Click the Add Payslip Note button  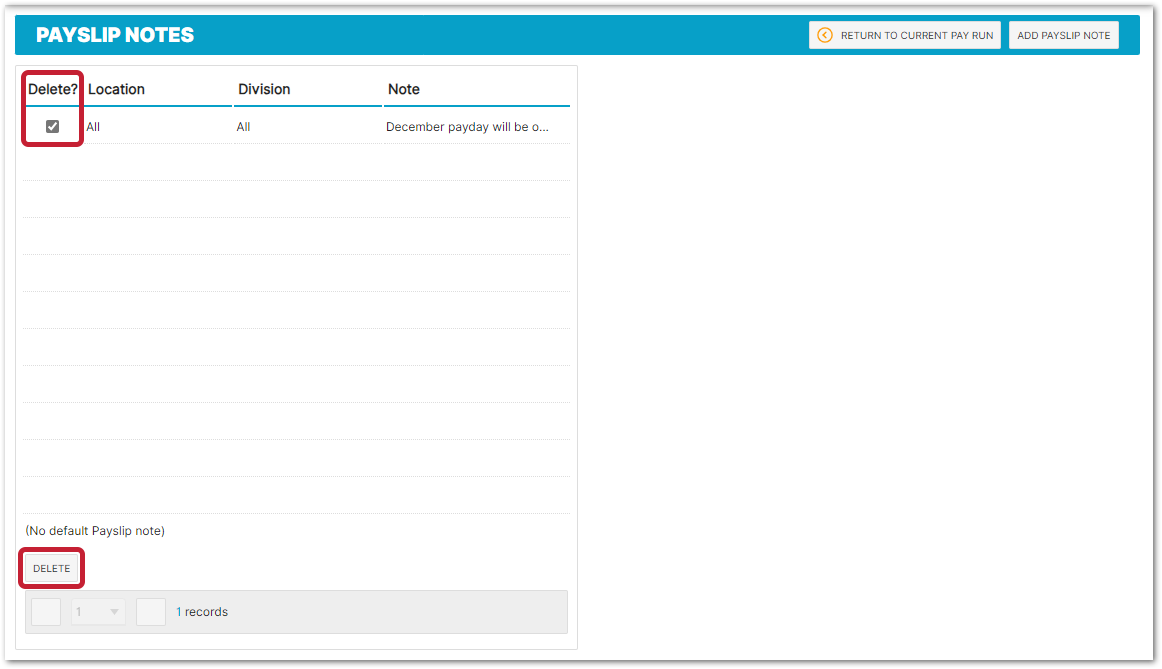[x=1063, y=35]
